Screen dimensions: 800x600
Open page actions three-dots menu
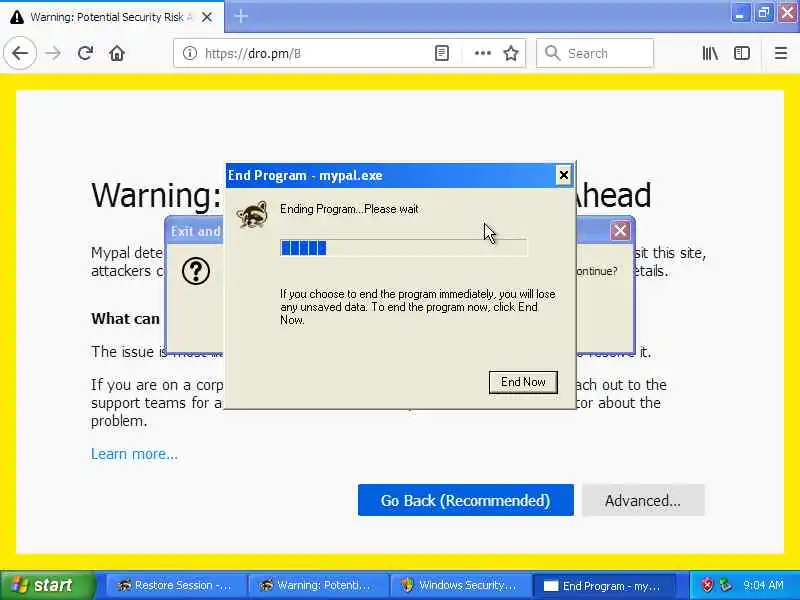pyautogui.click(x=483, y=53)
